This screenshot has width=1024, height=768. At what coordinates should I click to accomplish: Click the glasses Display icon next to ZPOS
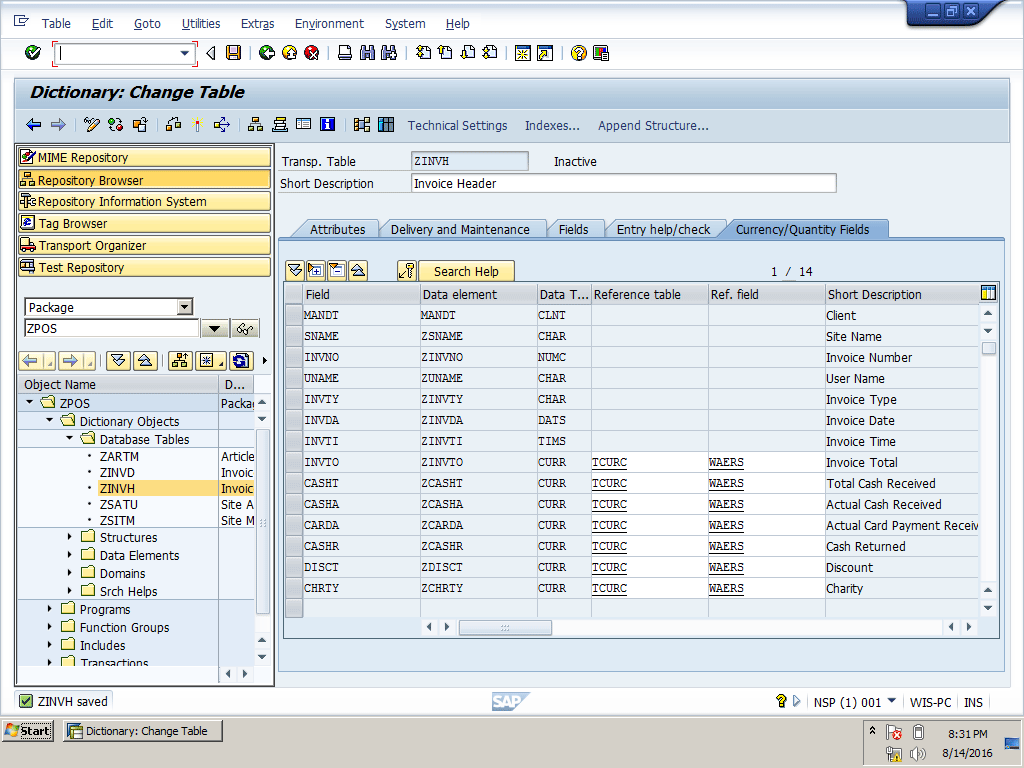pyautogui.click(x=245, y=329)
